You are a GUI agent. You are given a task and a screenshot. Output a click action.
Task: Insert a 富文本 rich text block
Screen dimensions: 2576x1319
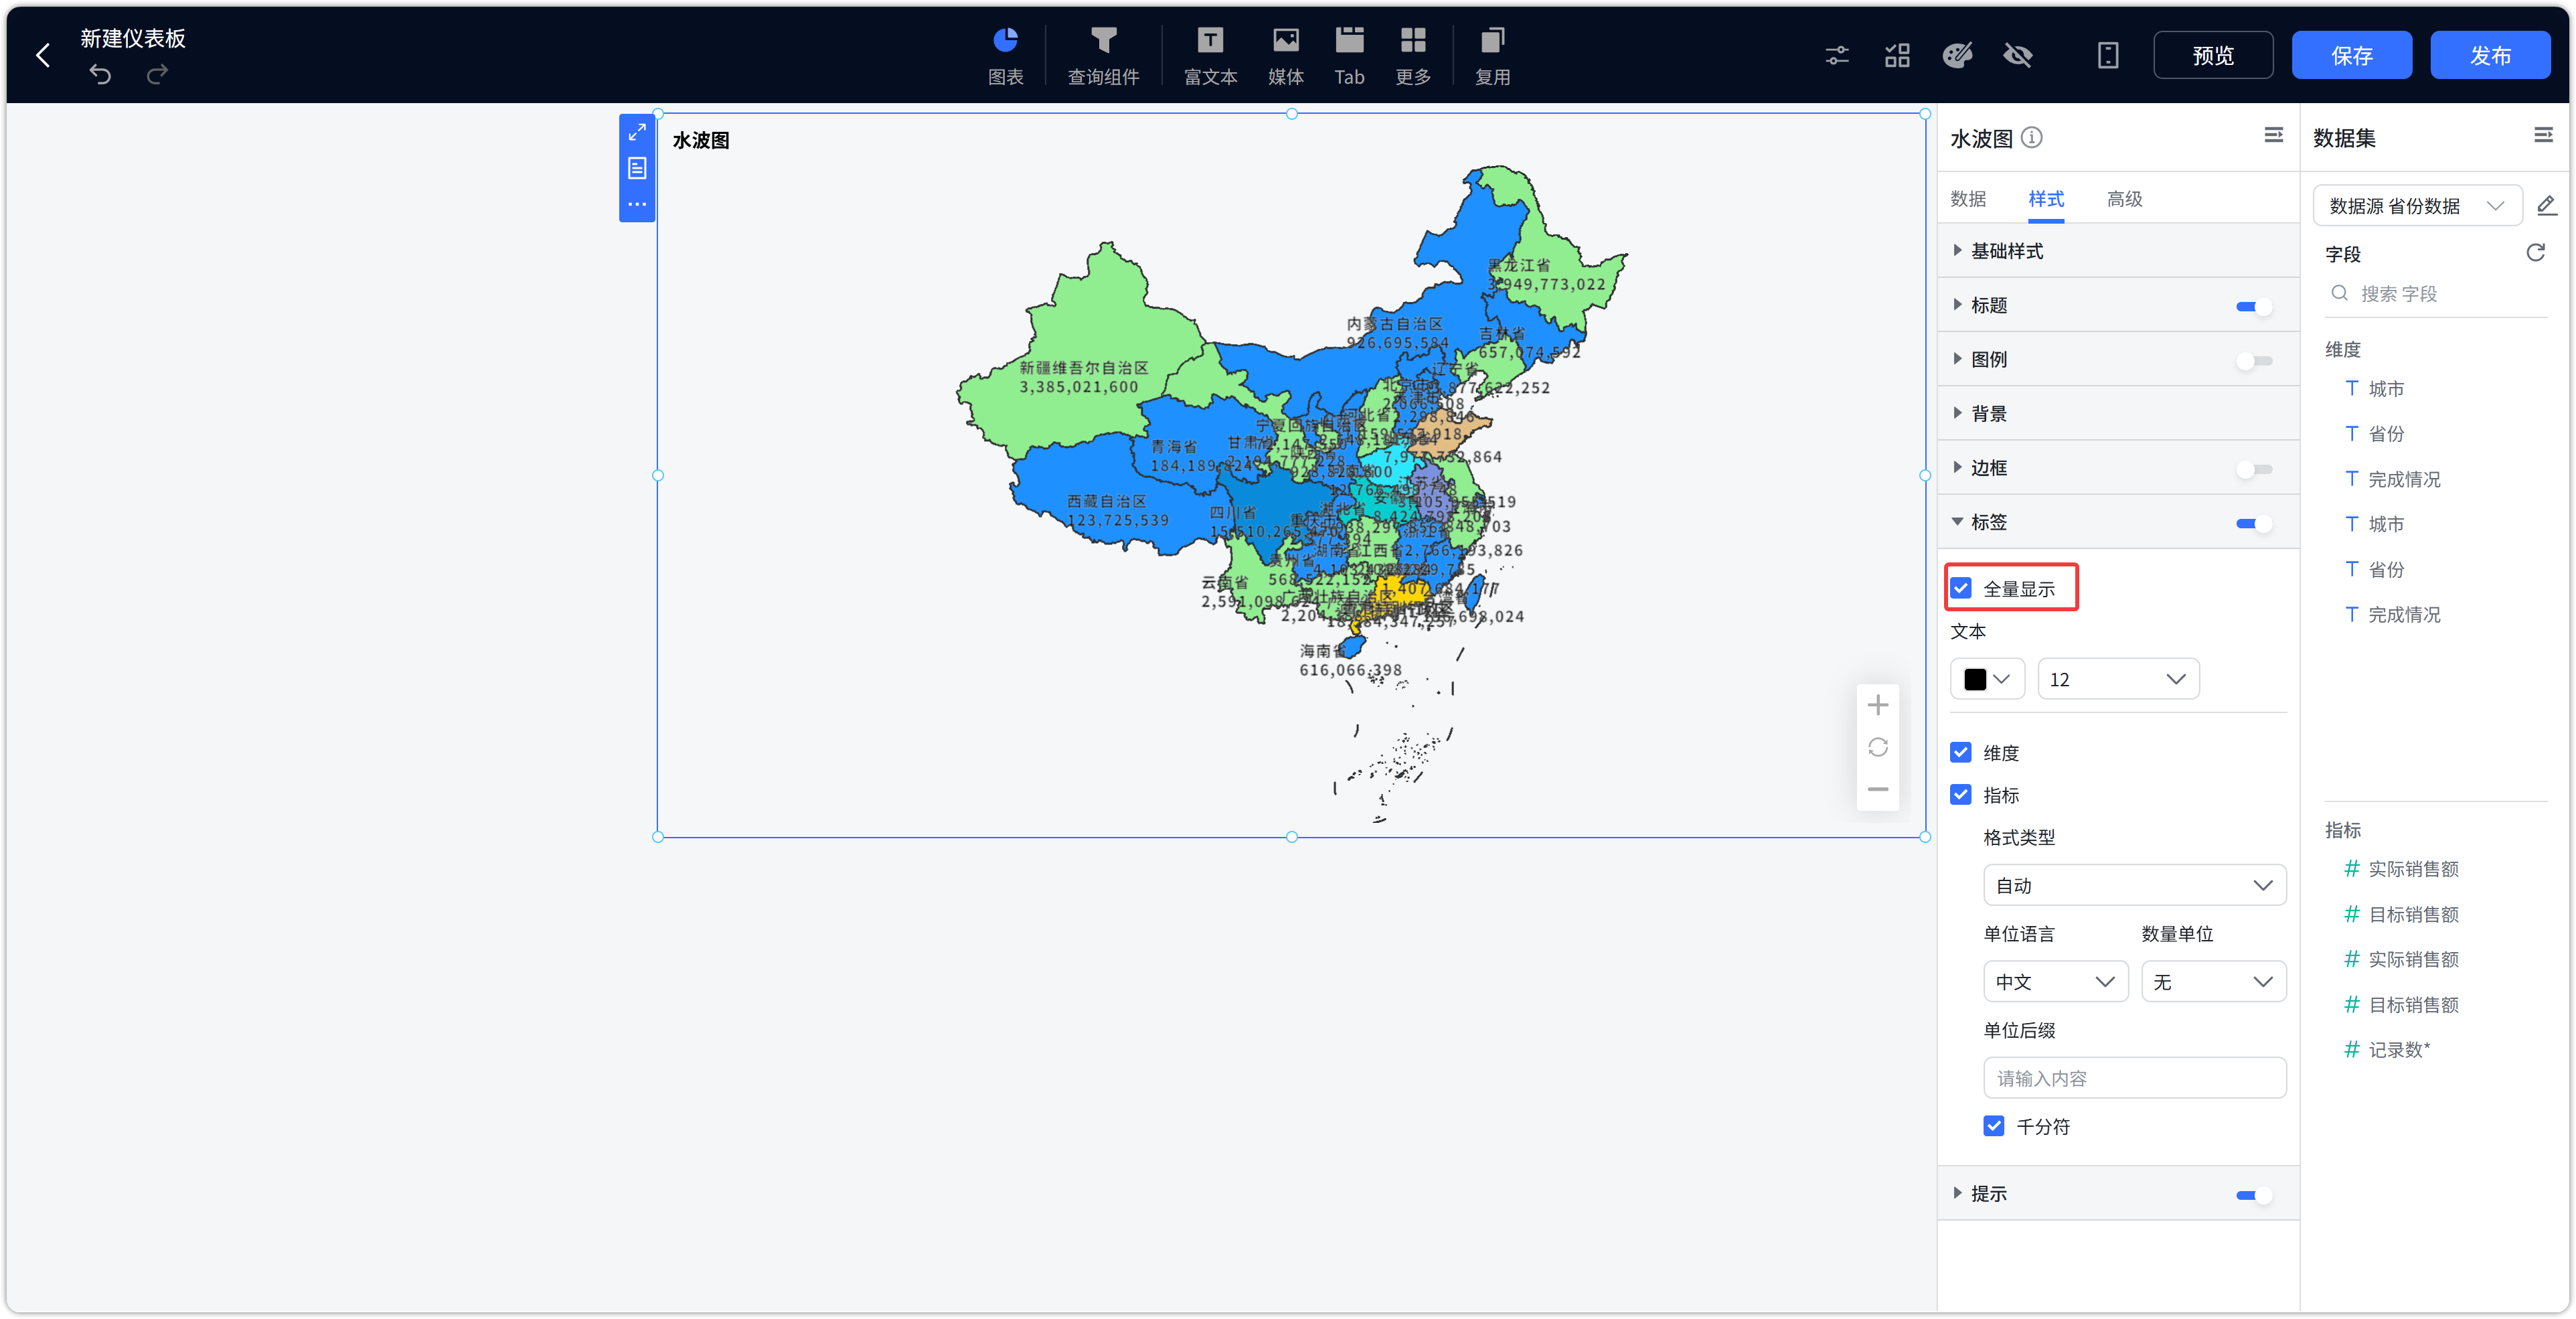(1210, 56)
